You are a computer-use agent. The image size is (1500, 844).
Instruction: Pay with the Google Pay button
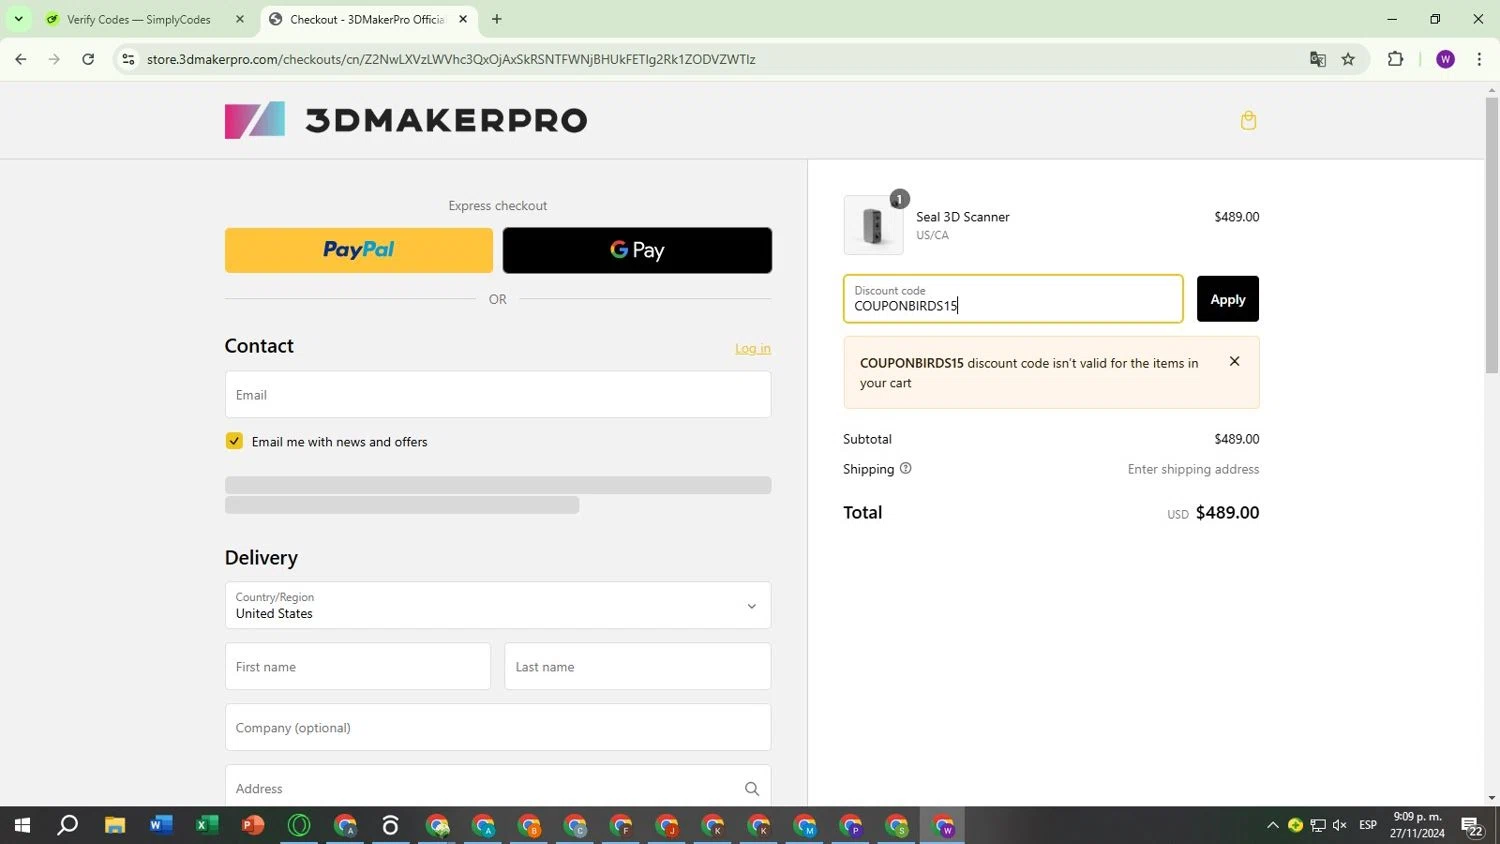pyautogui.click(x=637, y=250)
